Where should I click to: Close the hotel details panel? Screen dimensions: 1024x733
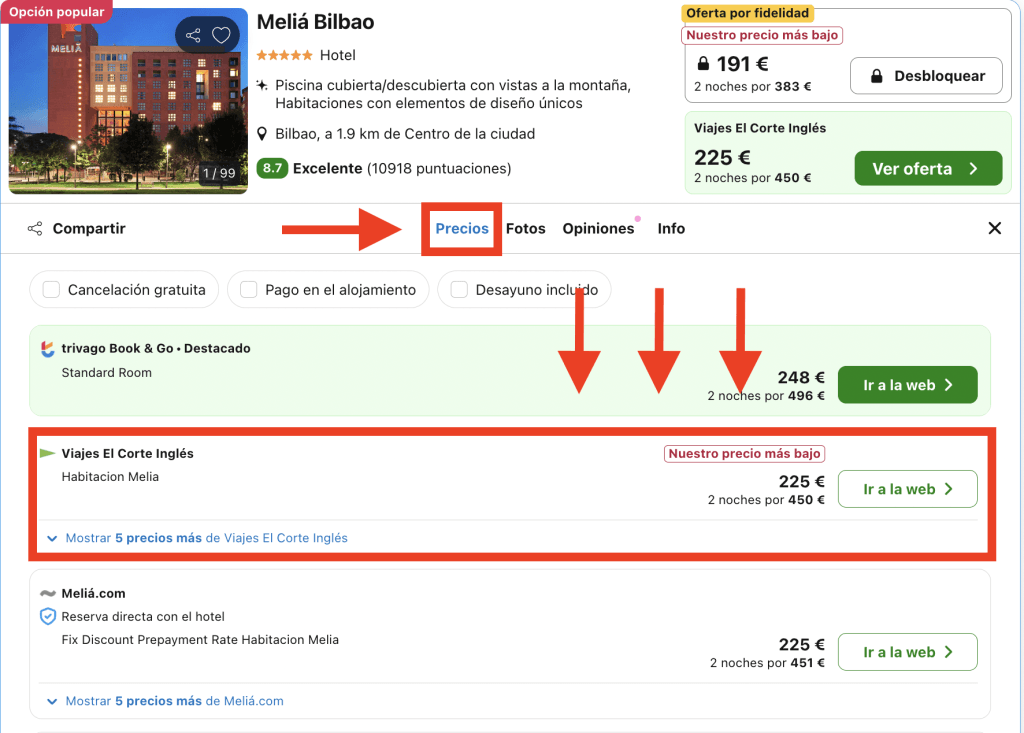pos(994,229)
